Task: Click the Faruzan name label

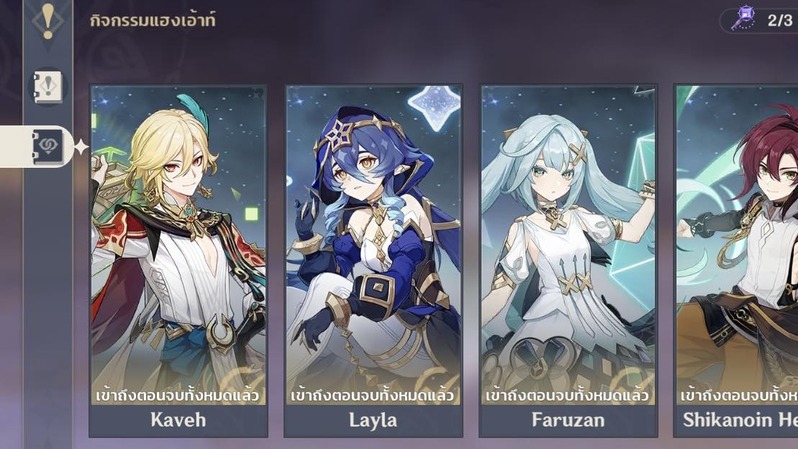Action: pyautogui.click(x=568, y=420)
